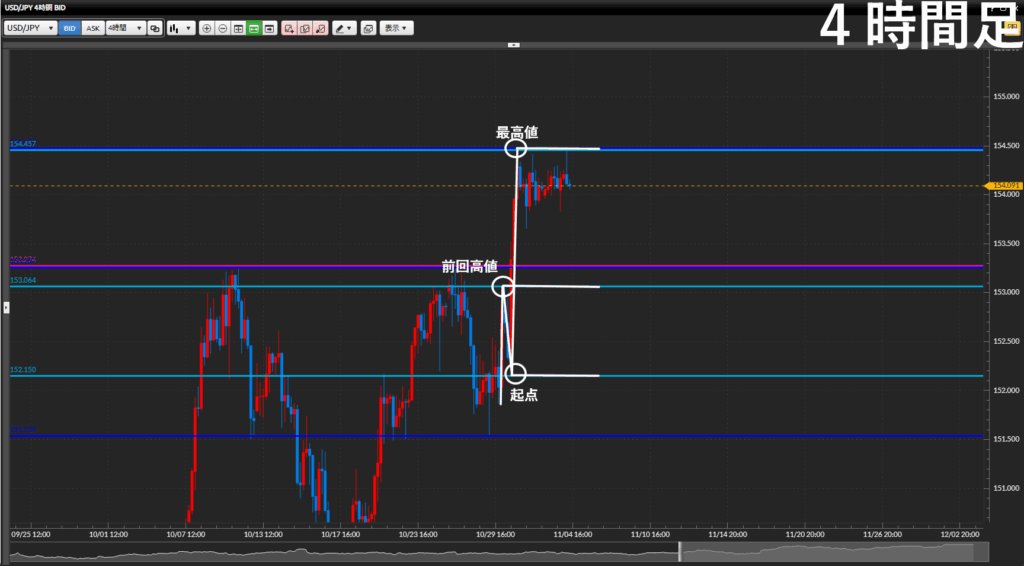Click the left side panel expand arrow
This screenshot has height=566, width=1024.
[x=5, y=307]
